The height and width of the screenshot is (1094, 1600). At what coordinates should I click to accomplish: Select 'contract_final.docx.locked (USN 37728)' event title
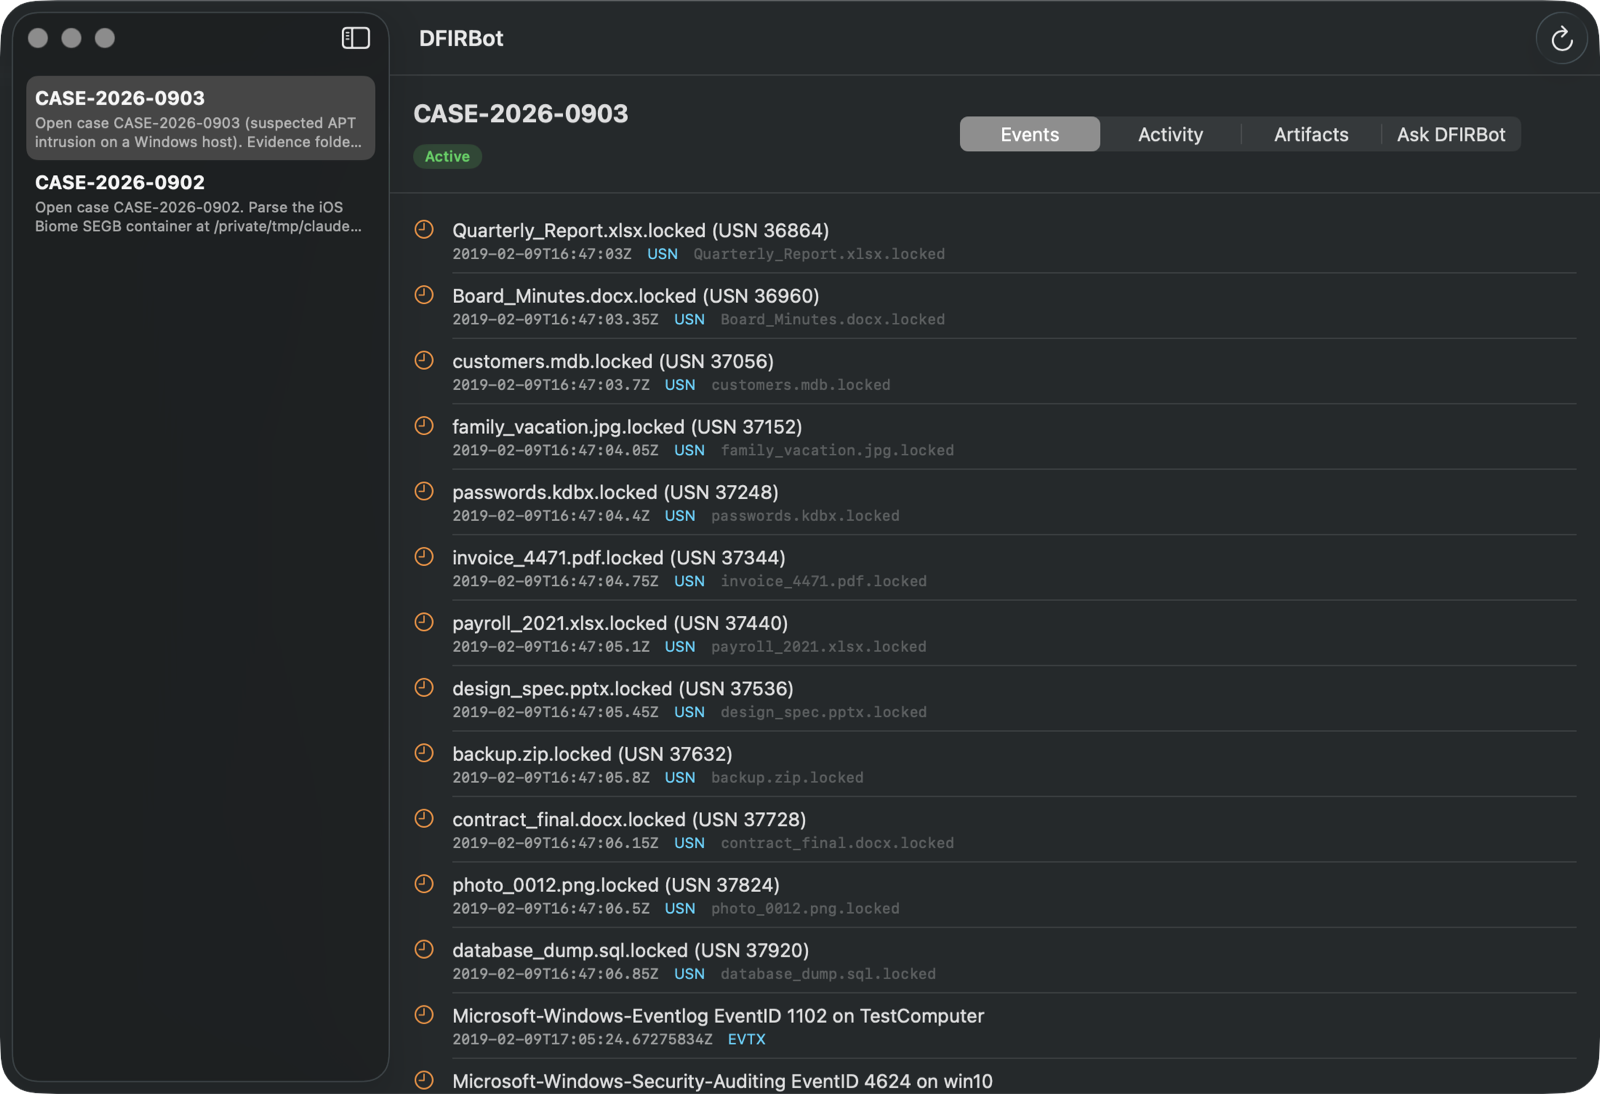(629, 819)
